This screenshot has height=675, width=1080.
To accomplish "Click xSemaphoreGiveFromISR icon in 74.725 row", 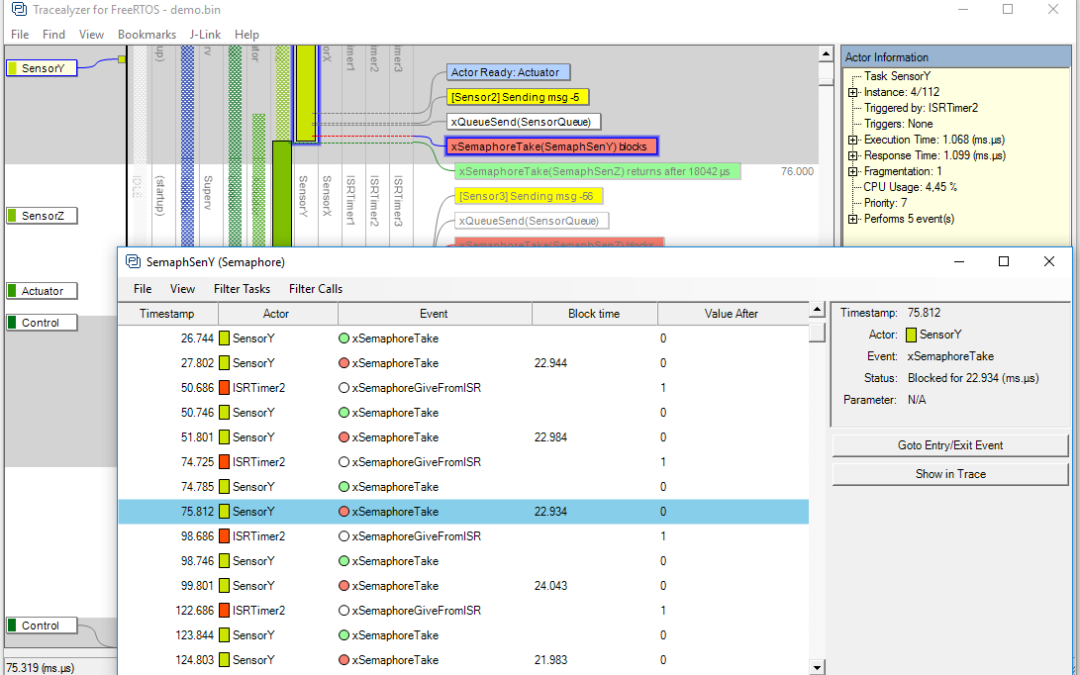I will [344, 462].
